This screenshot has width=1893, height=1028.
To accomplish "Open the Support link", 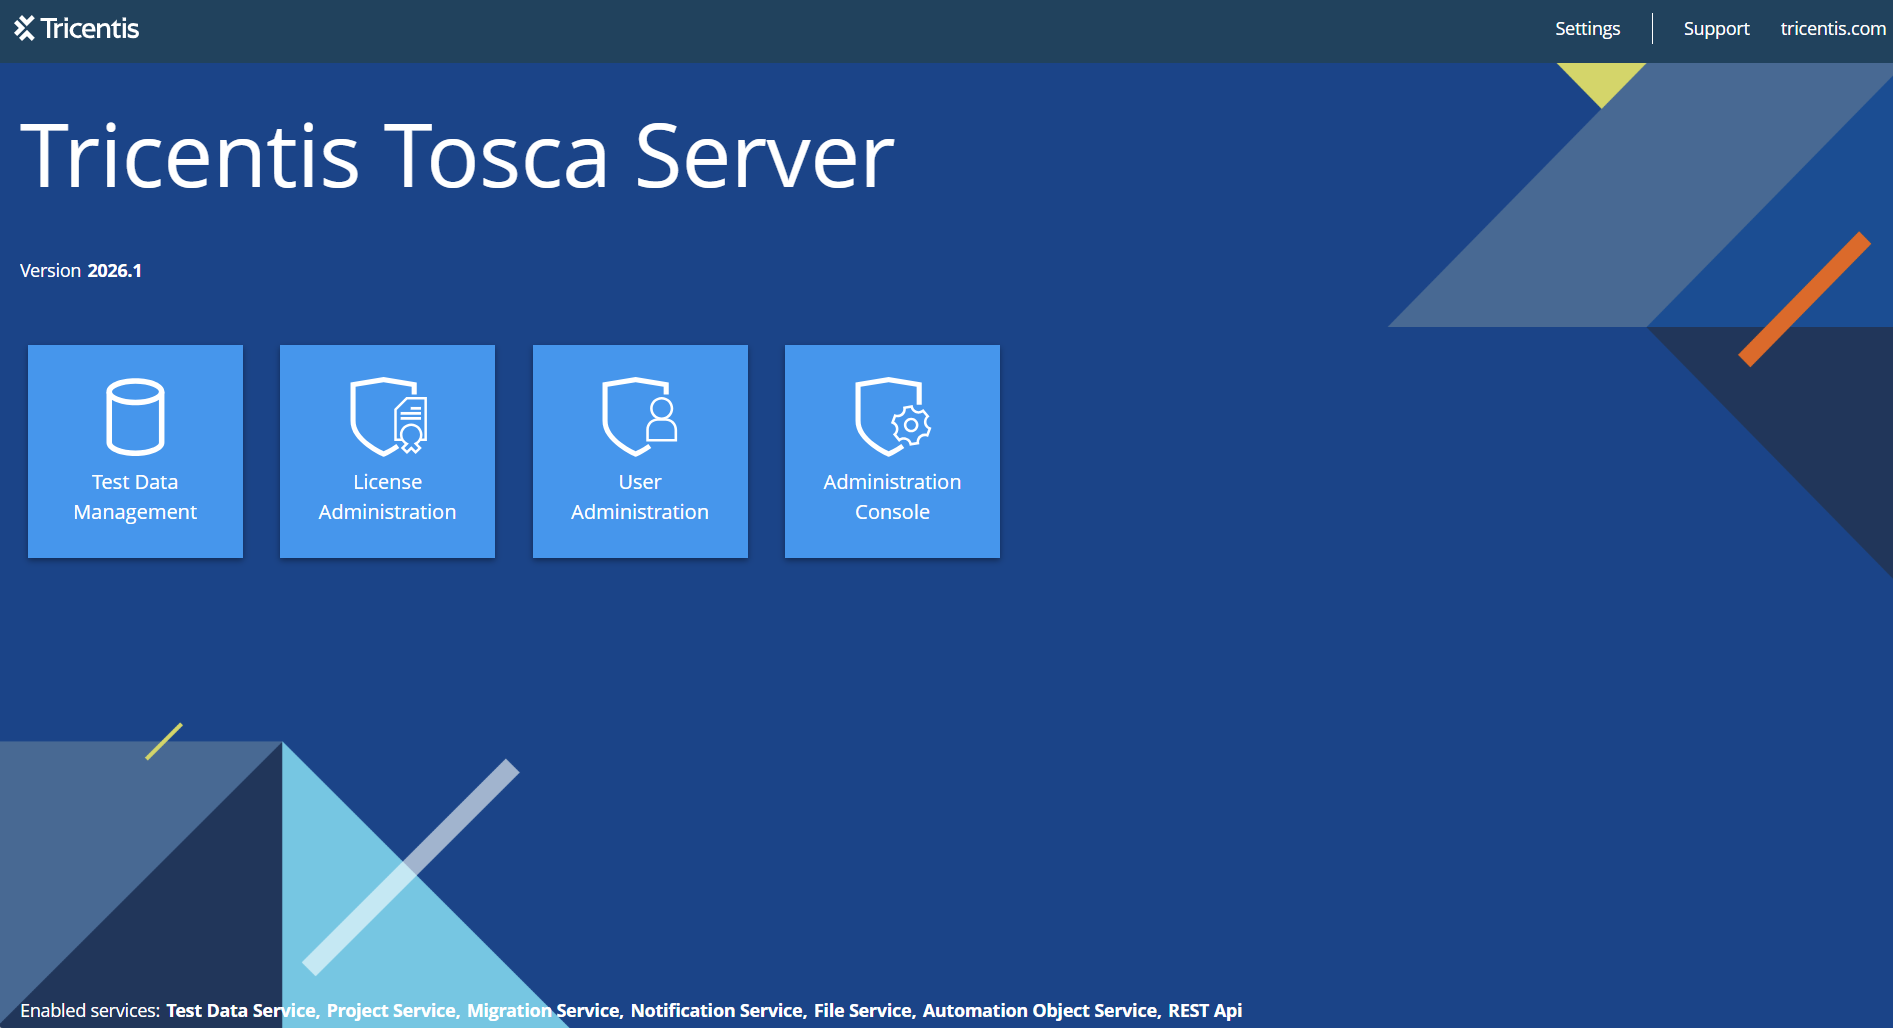I will (x=1716, y=29).
